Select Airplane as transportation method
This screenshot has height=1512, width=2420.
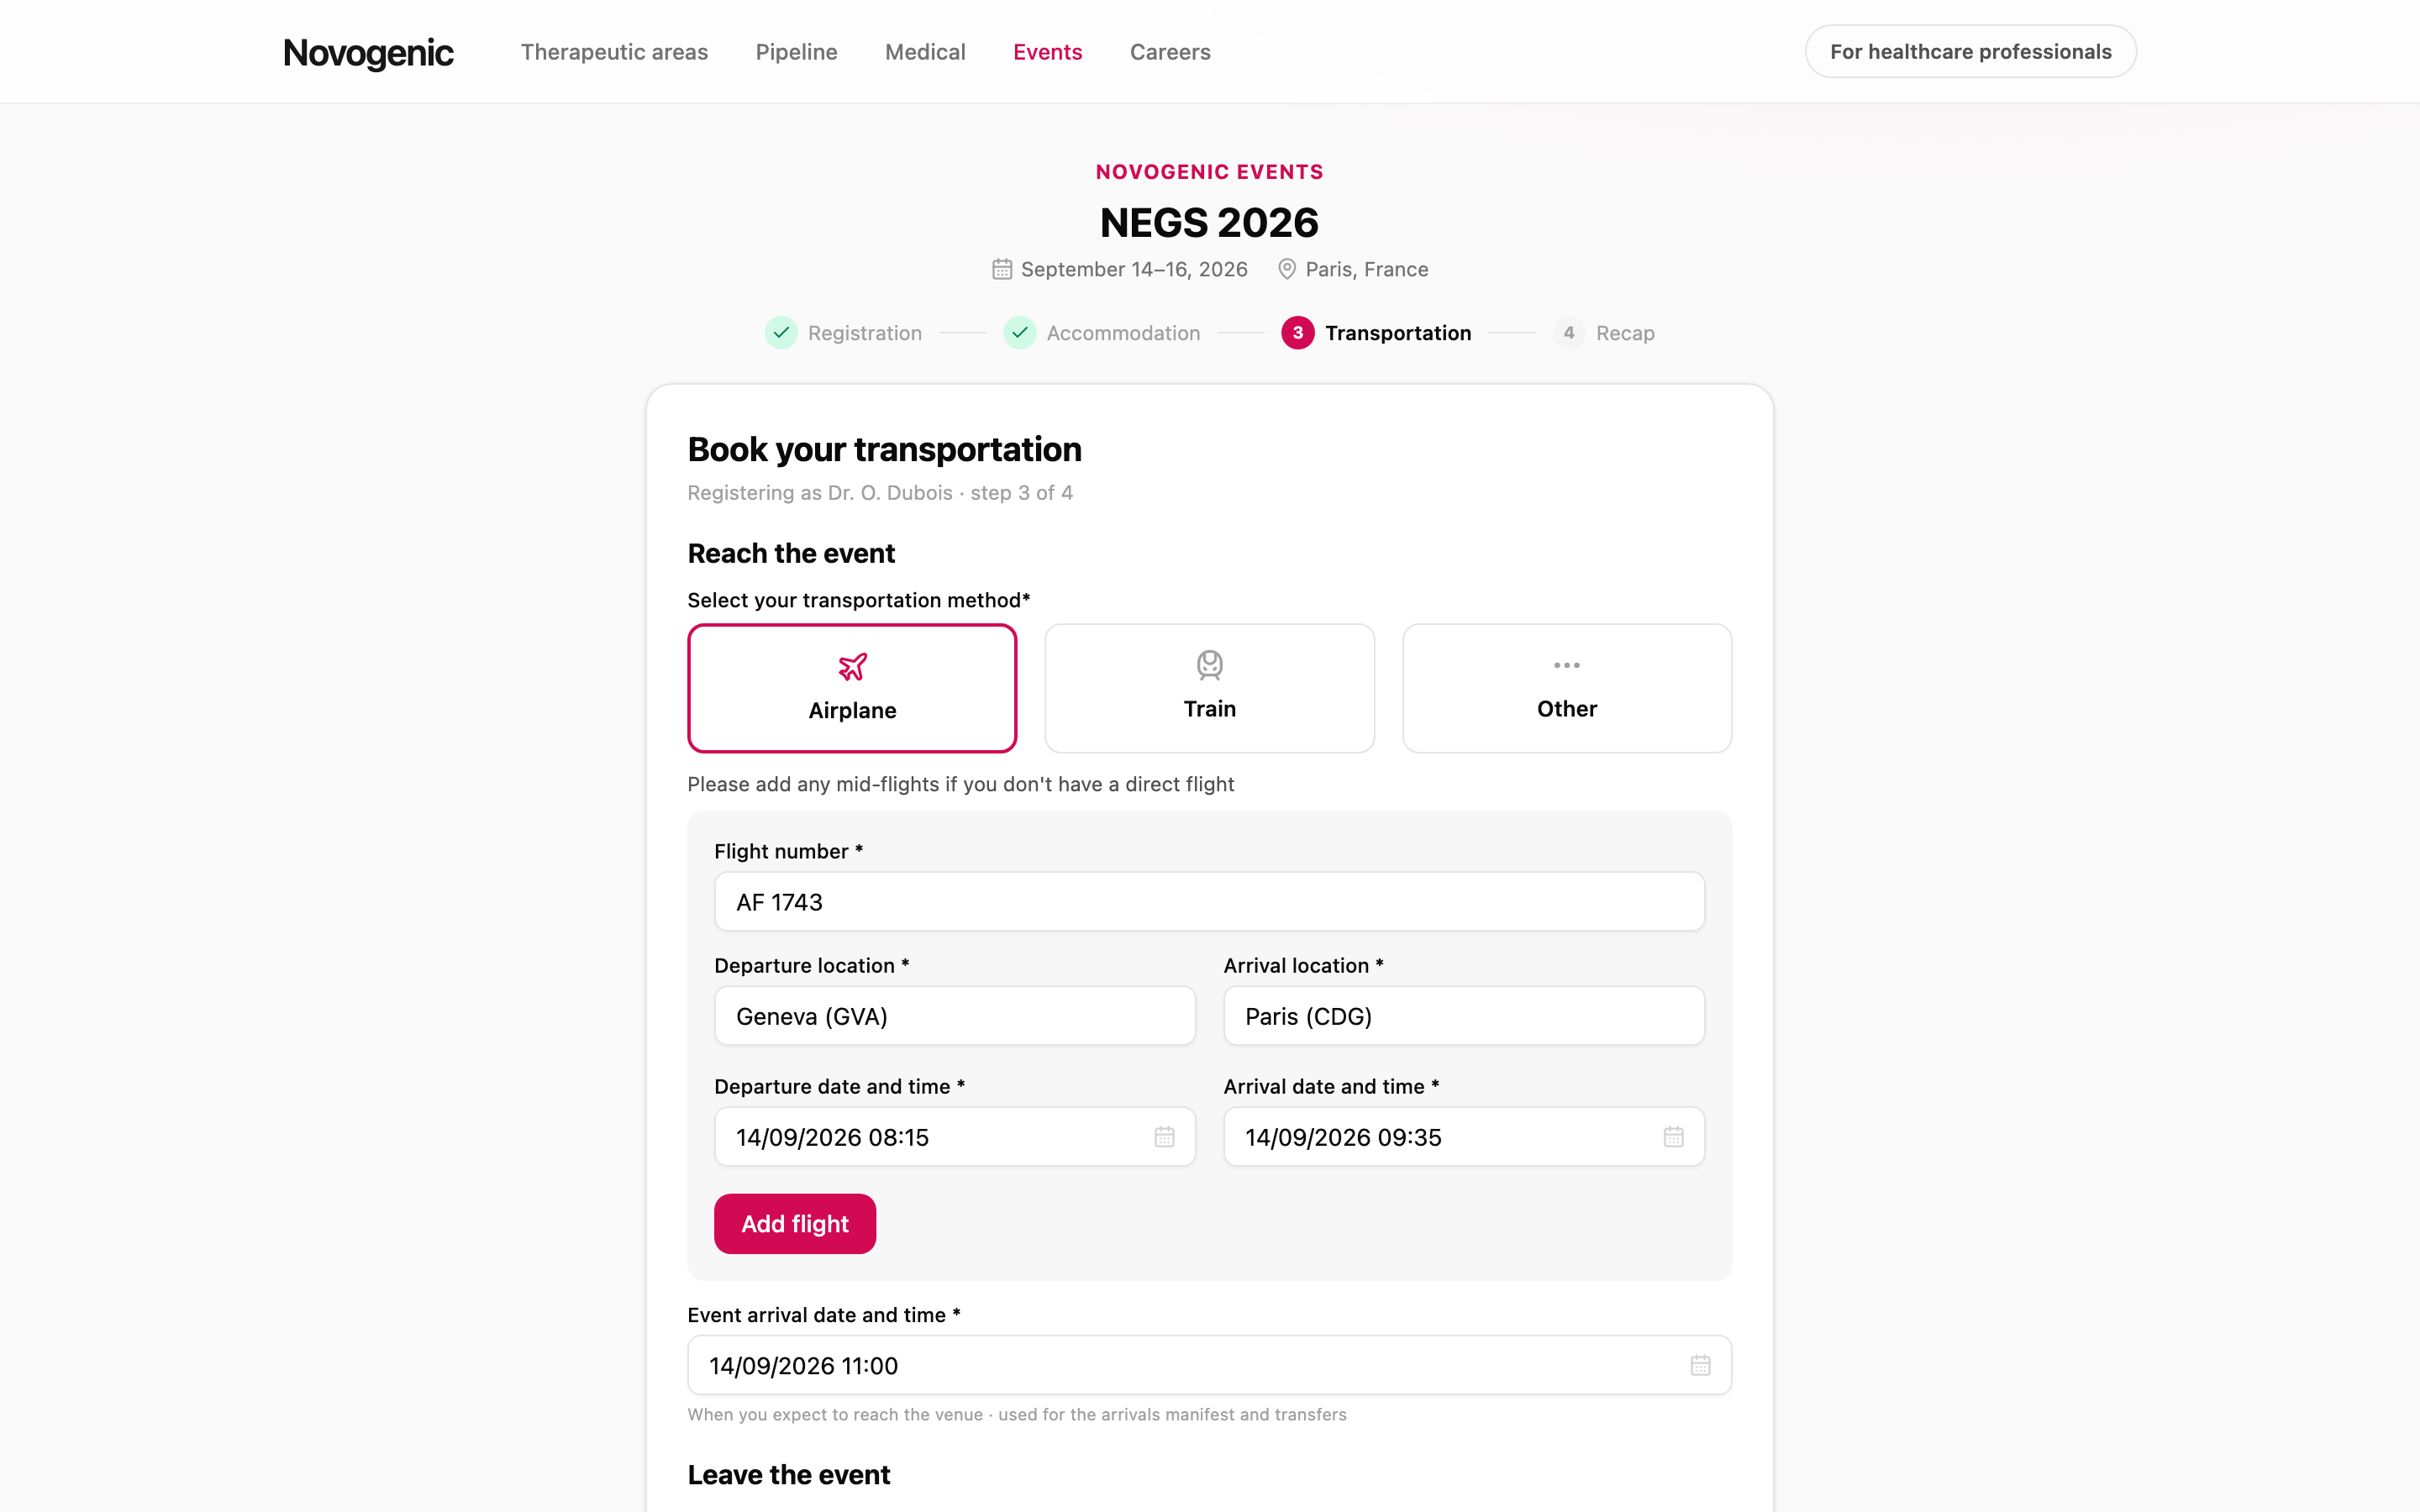[x=852, y=688]
